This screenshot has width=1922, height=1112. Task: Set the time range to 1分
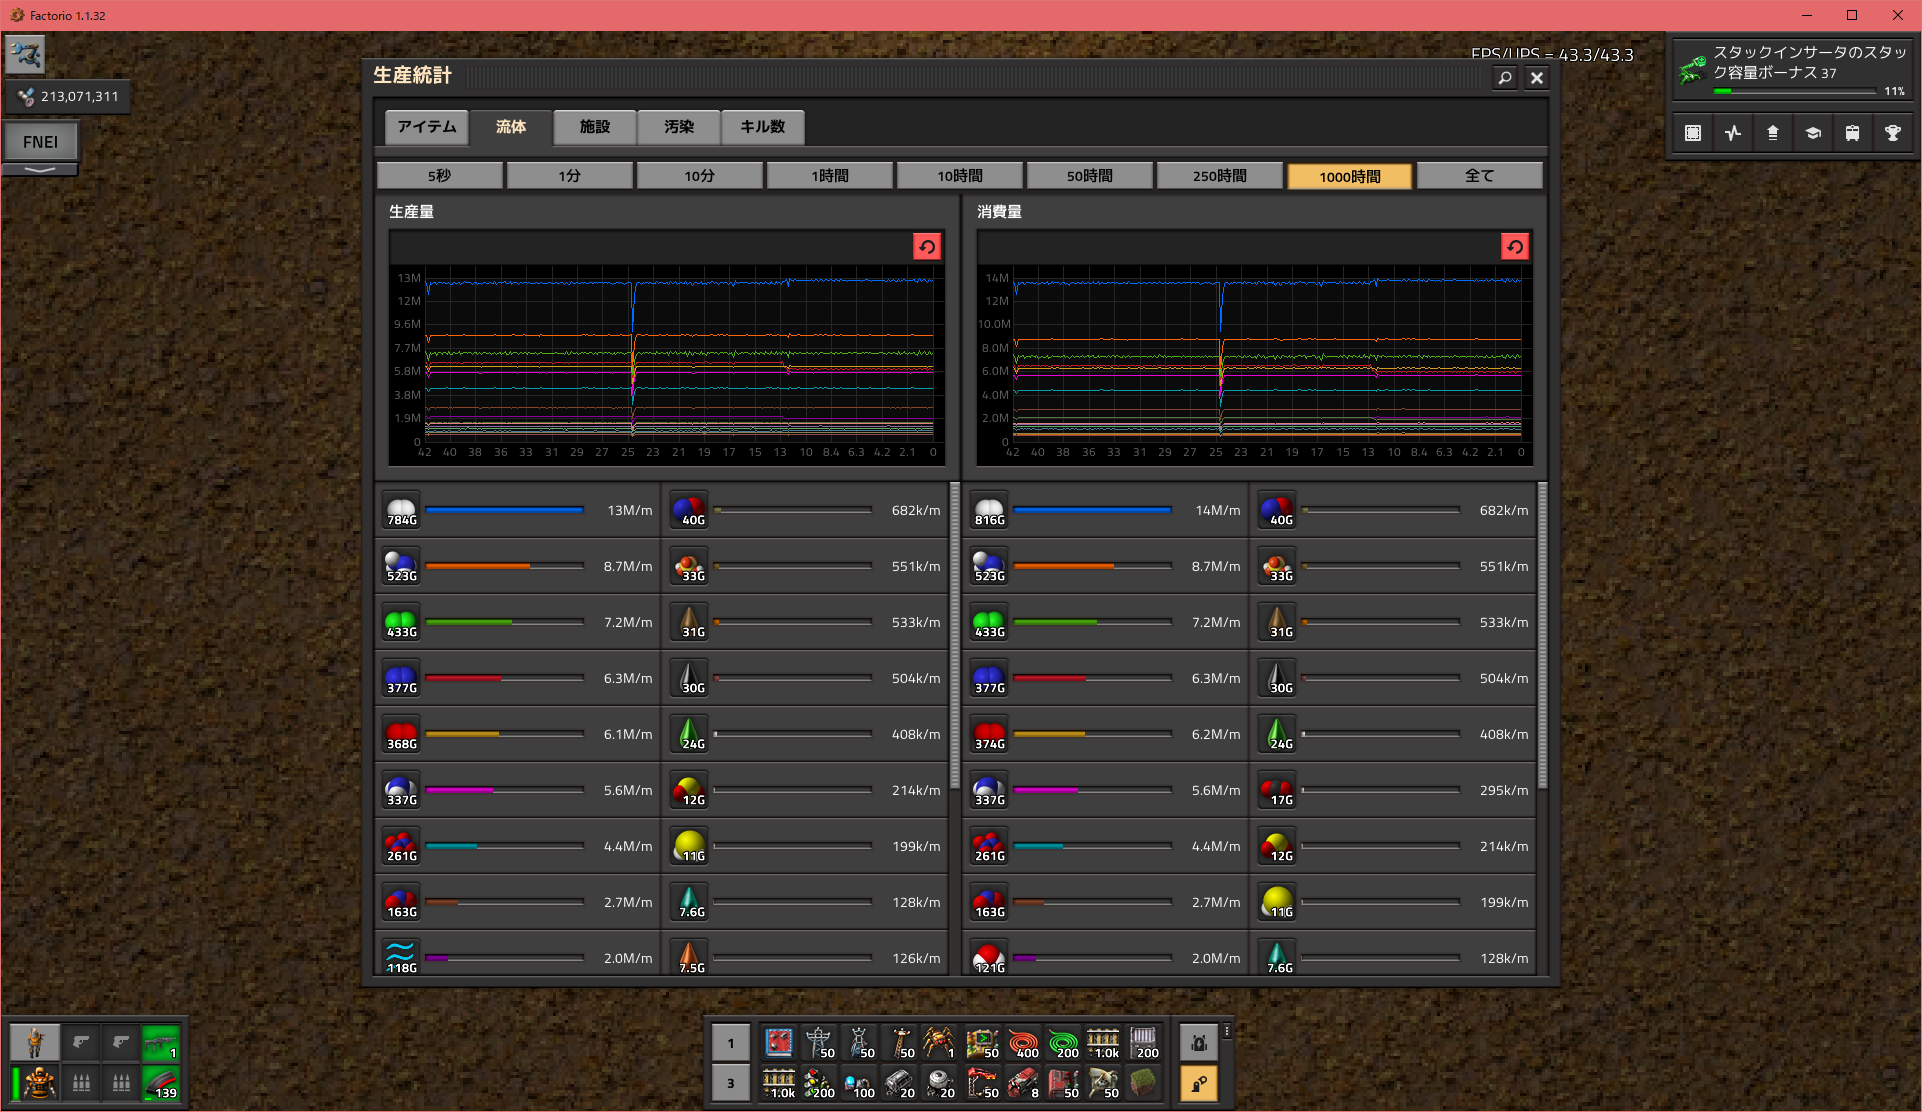coord(570,176)
